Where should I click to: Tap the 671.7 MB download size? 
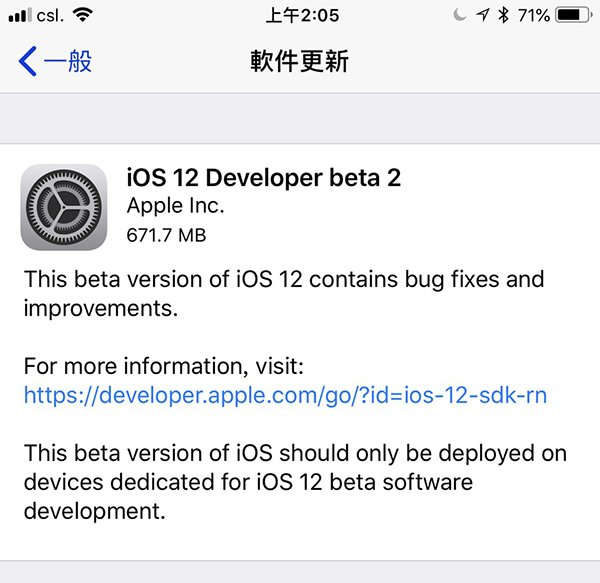coord(166,237)
